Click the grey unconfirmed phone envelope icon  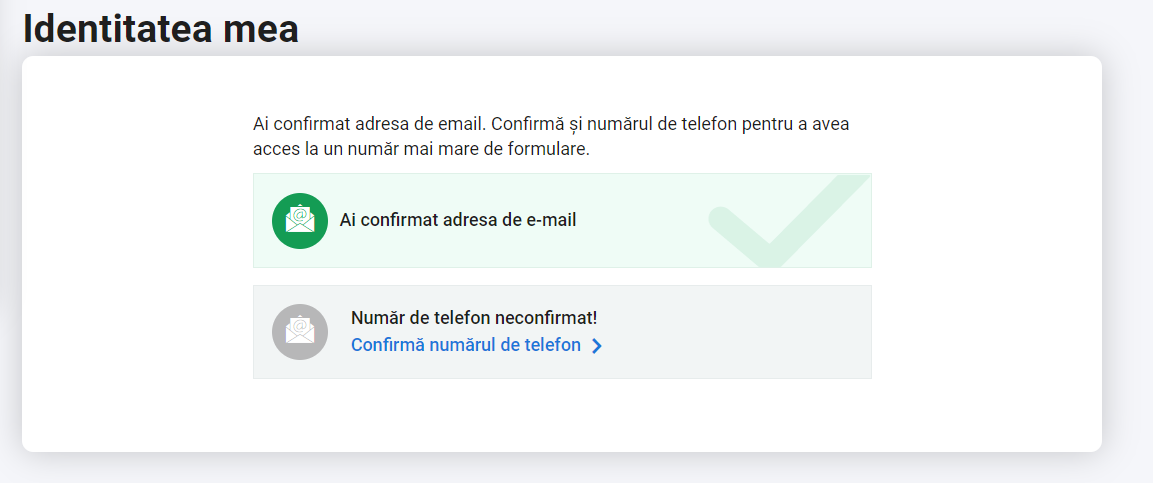[x=300, y=332]
